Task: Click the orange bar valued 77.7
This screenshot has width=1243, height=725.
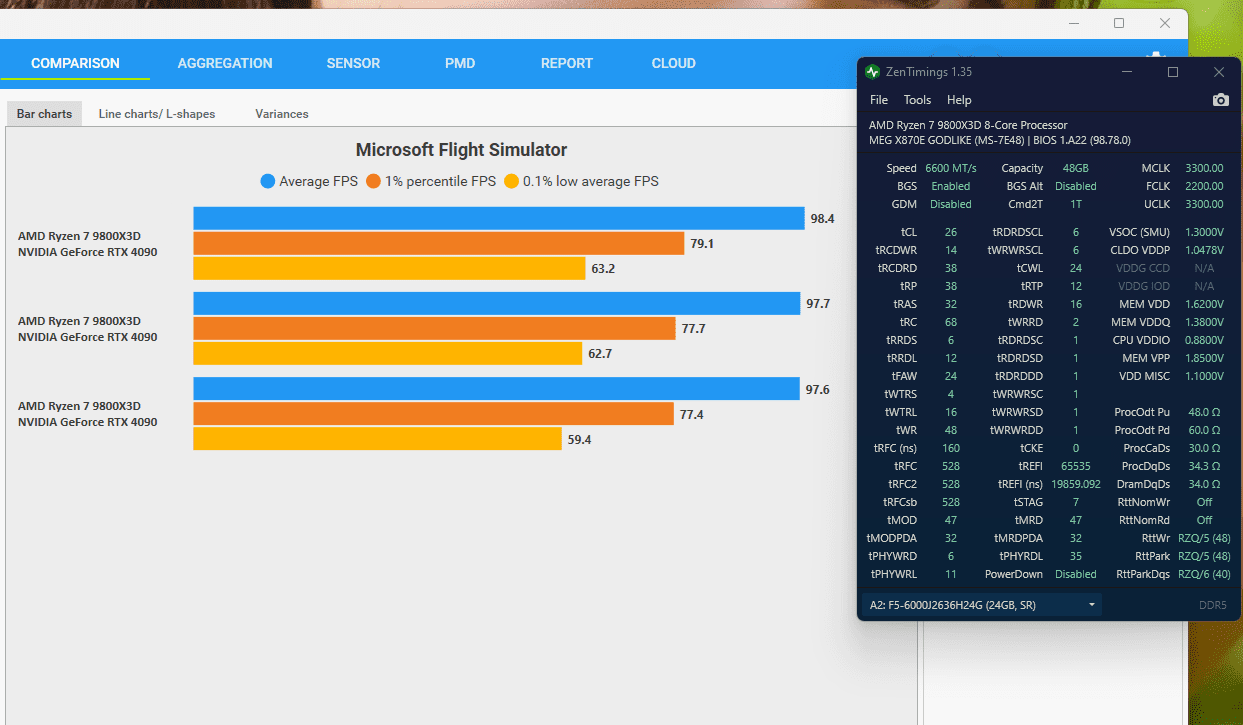Action: pyautogui.click(x=435, y=328)
